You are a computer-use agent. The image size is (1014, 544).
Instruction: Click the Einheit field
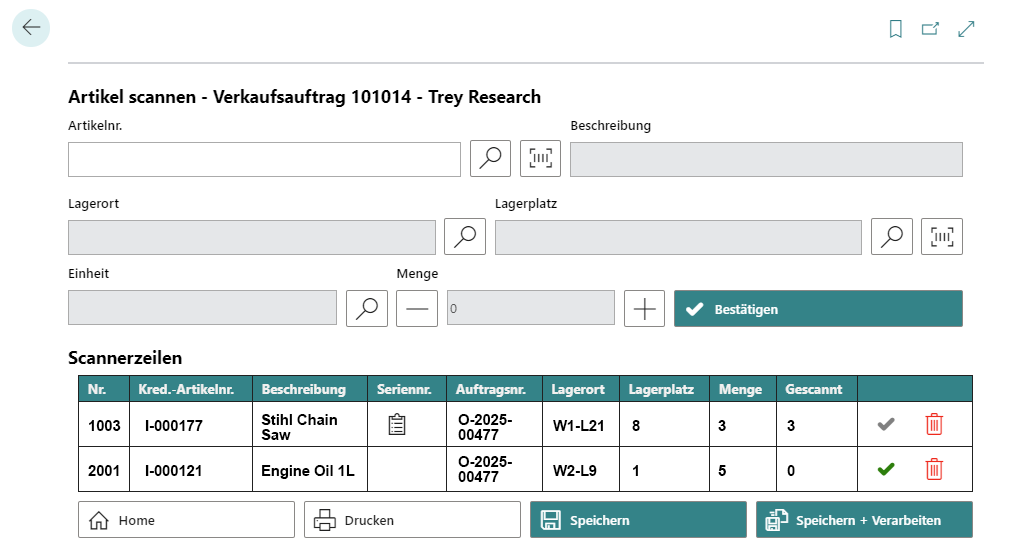[x=202, y=307]
